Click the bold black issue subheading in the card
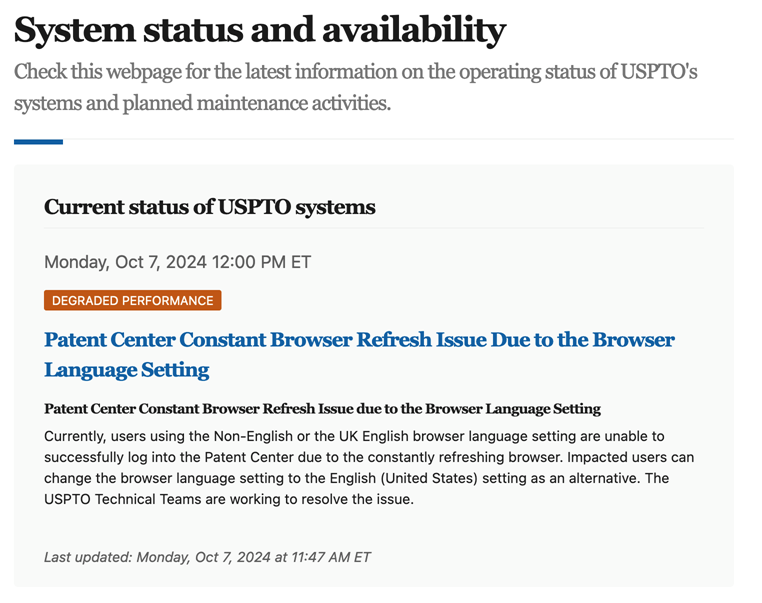Viewport: 762px width, 603px height. [322, 409]
